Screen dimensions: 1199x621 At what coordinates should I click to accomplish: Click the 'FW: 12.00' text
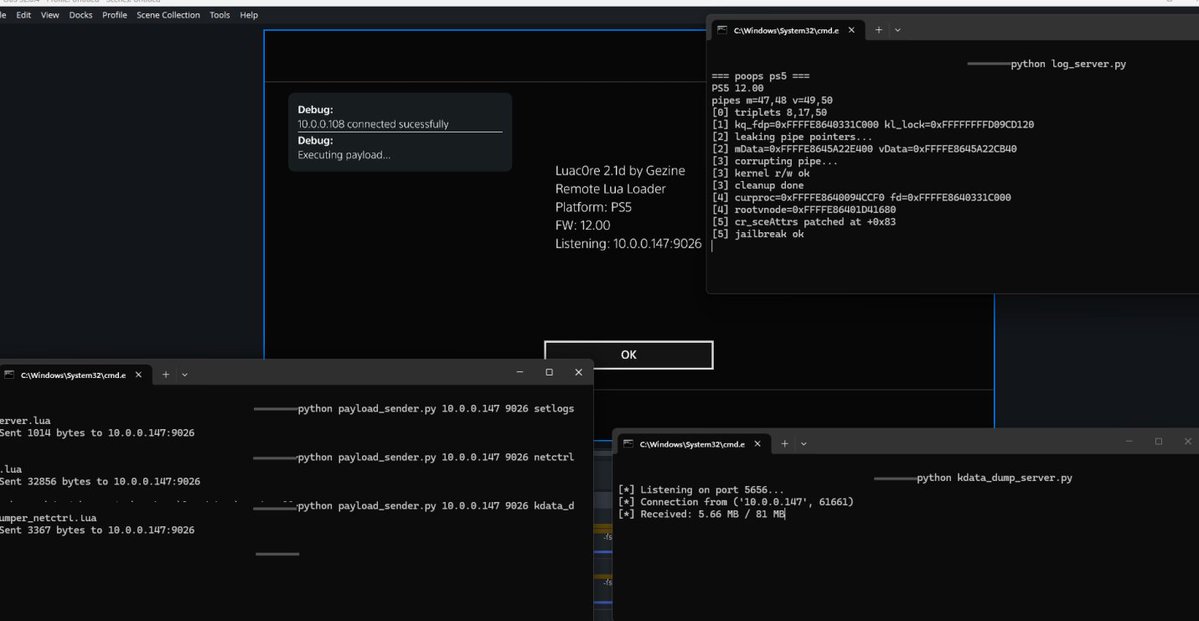point(583,226)
